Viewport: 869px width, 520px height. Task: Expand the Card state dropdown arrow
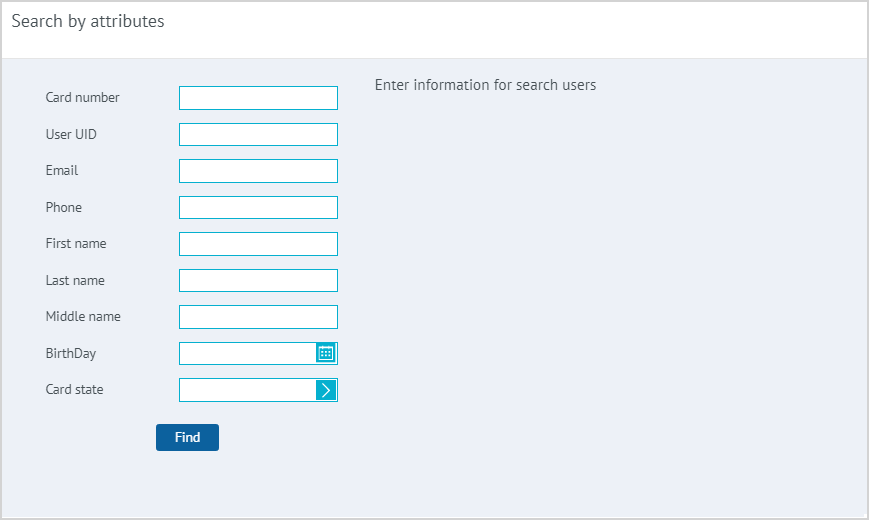click(x=326, y=390)
